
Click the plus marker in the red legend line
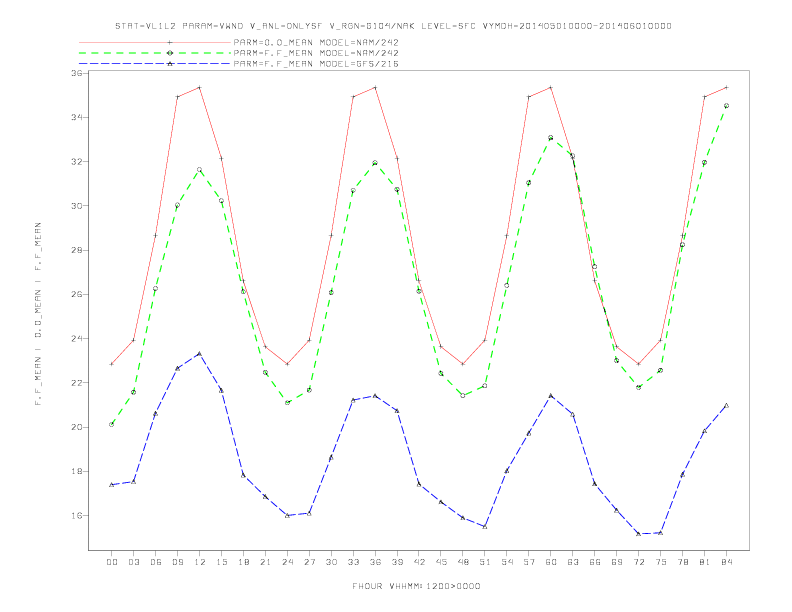[x=170, y=42]
